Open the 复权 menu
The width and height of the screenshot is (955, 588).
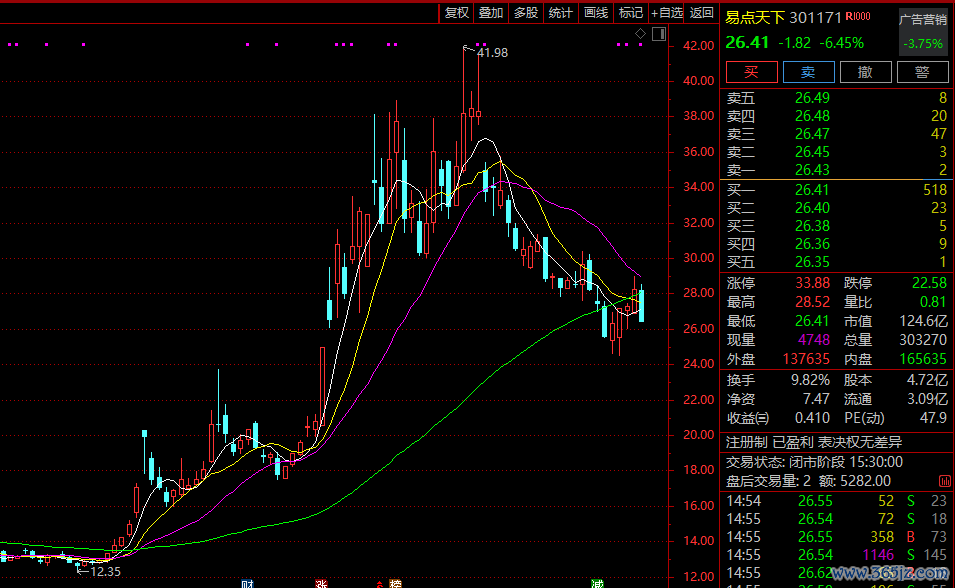click(456, 13)
